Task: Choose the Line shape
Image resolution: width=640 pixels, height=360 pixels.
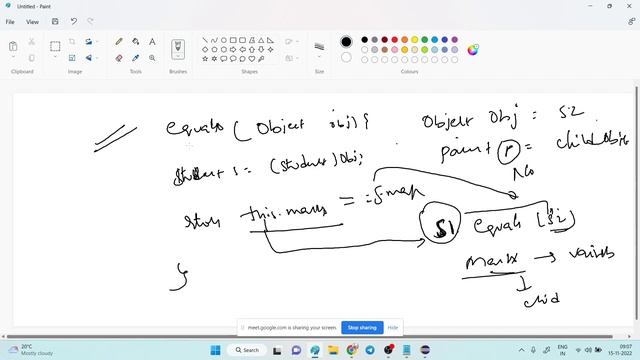Action: point(205,40)
